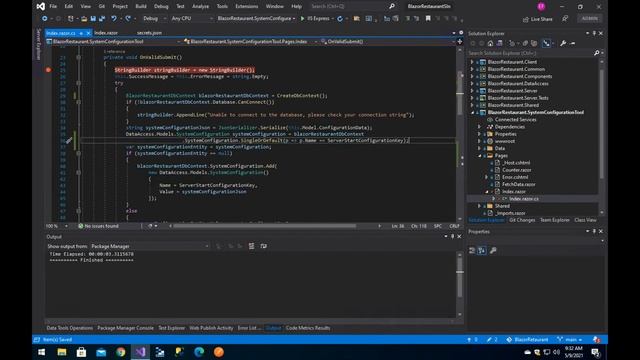The image size is (640, 360).
Task: Open the Debug configuration dropdown
Action: pos(154,19)
